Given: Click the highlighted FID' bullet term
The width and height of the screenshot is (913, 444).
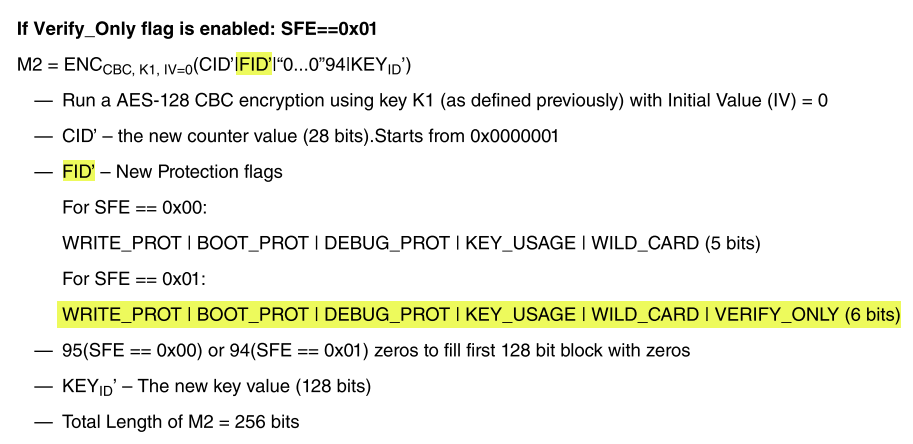Looking at the screenshot, I should point(78,172).
